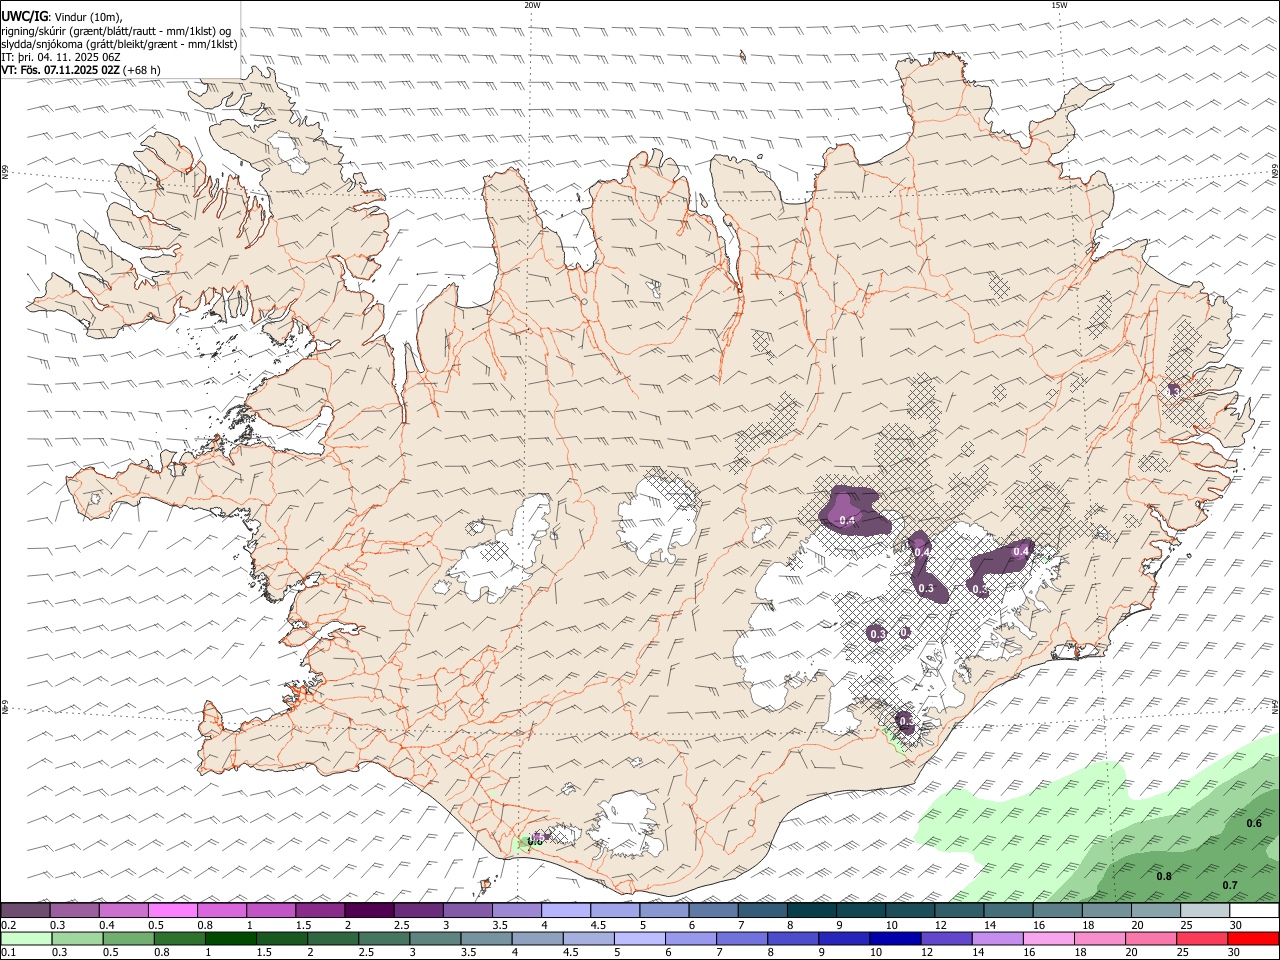The height and width of the screenshot is (960, 1280).
Task: Pick the slate blue 6 swatch in the top legend
Action: (713, 910)
